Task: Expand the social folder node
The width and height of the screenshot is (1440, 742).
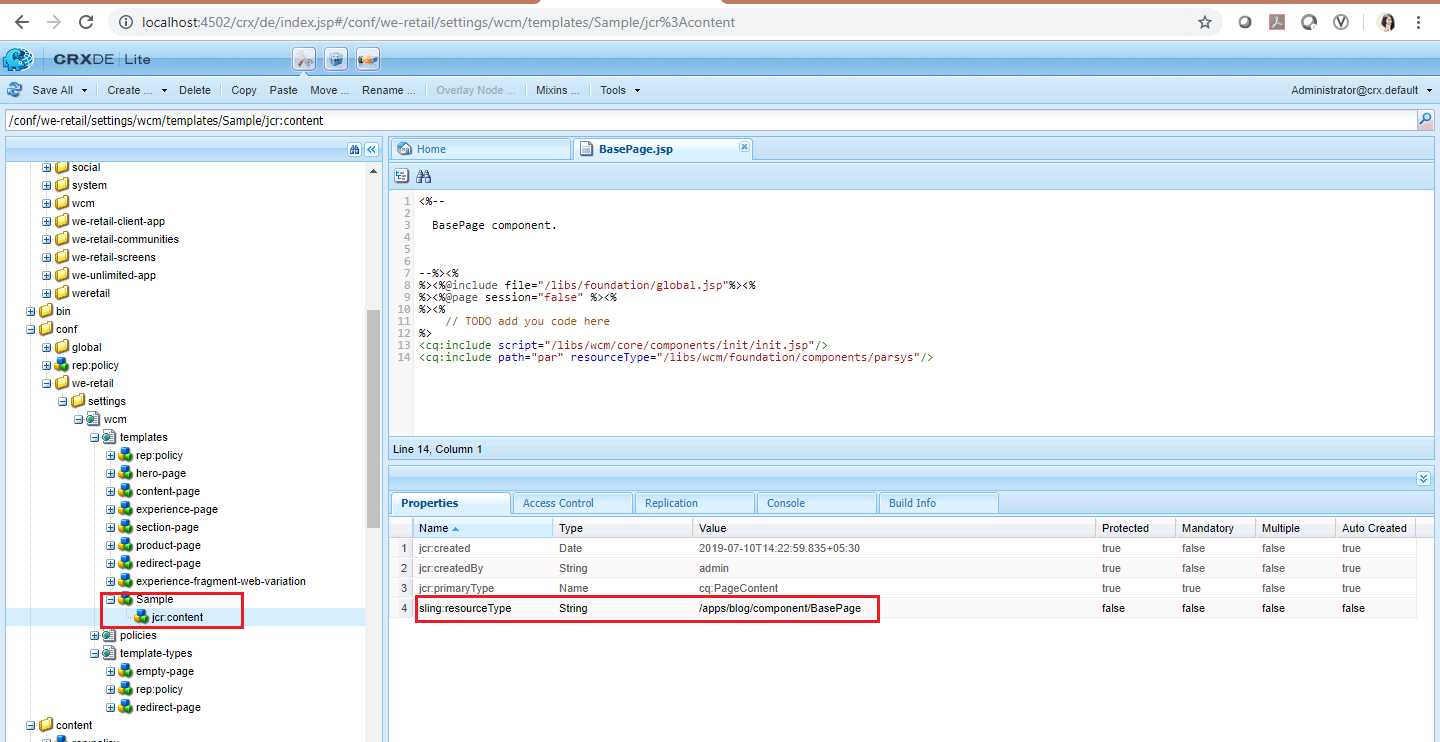Action: pos(46,167)
